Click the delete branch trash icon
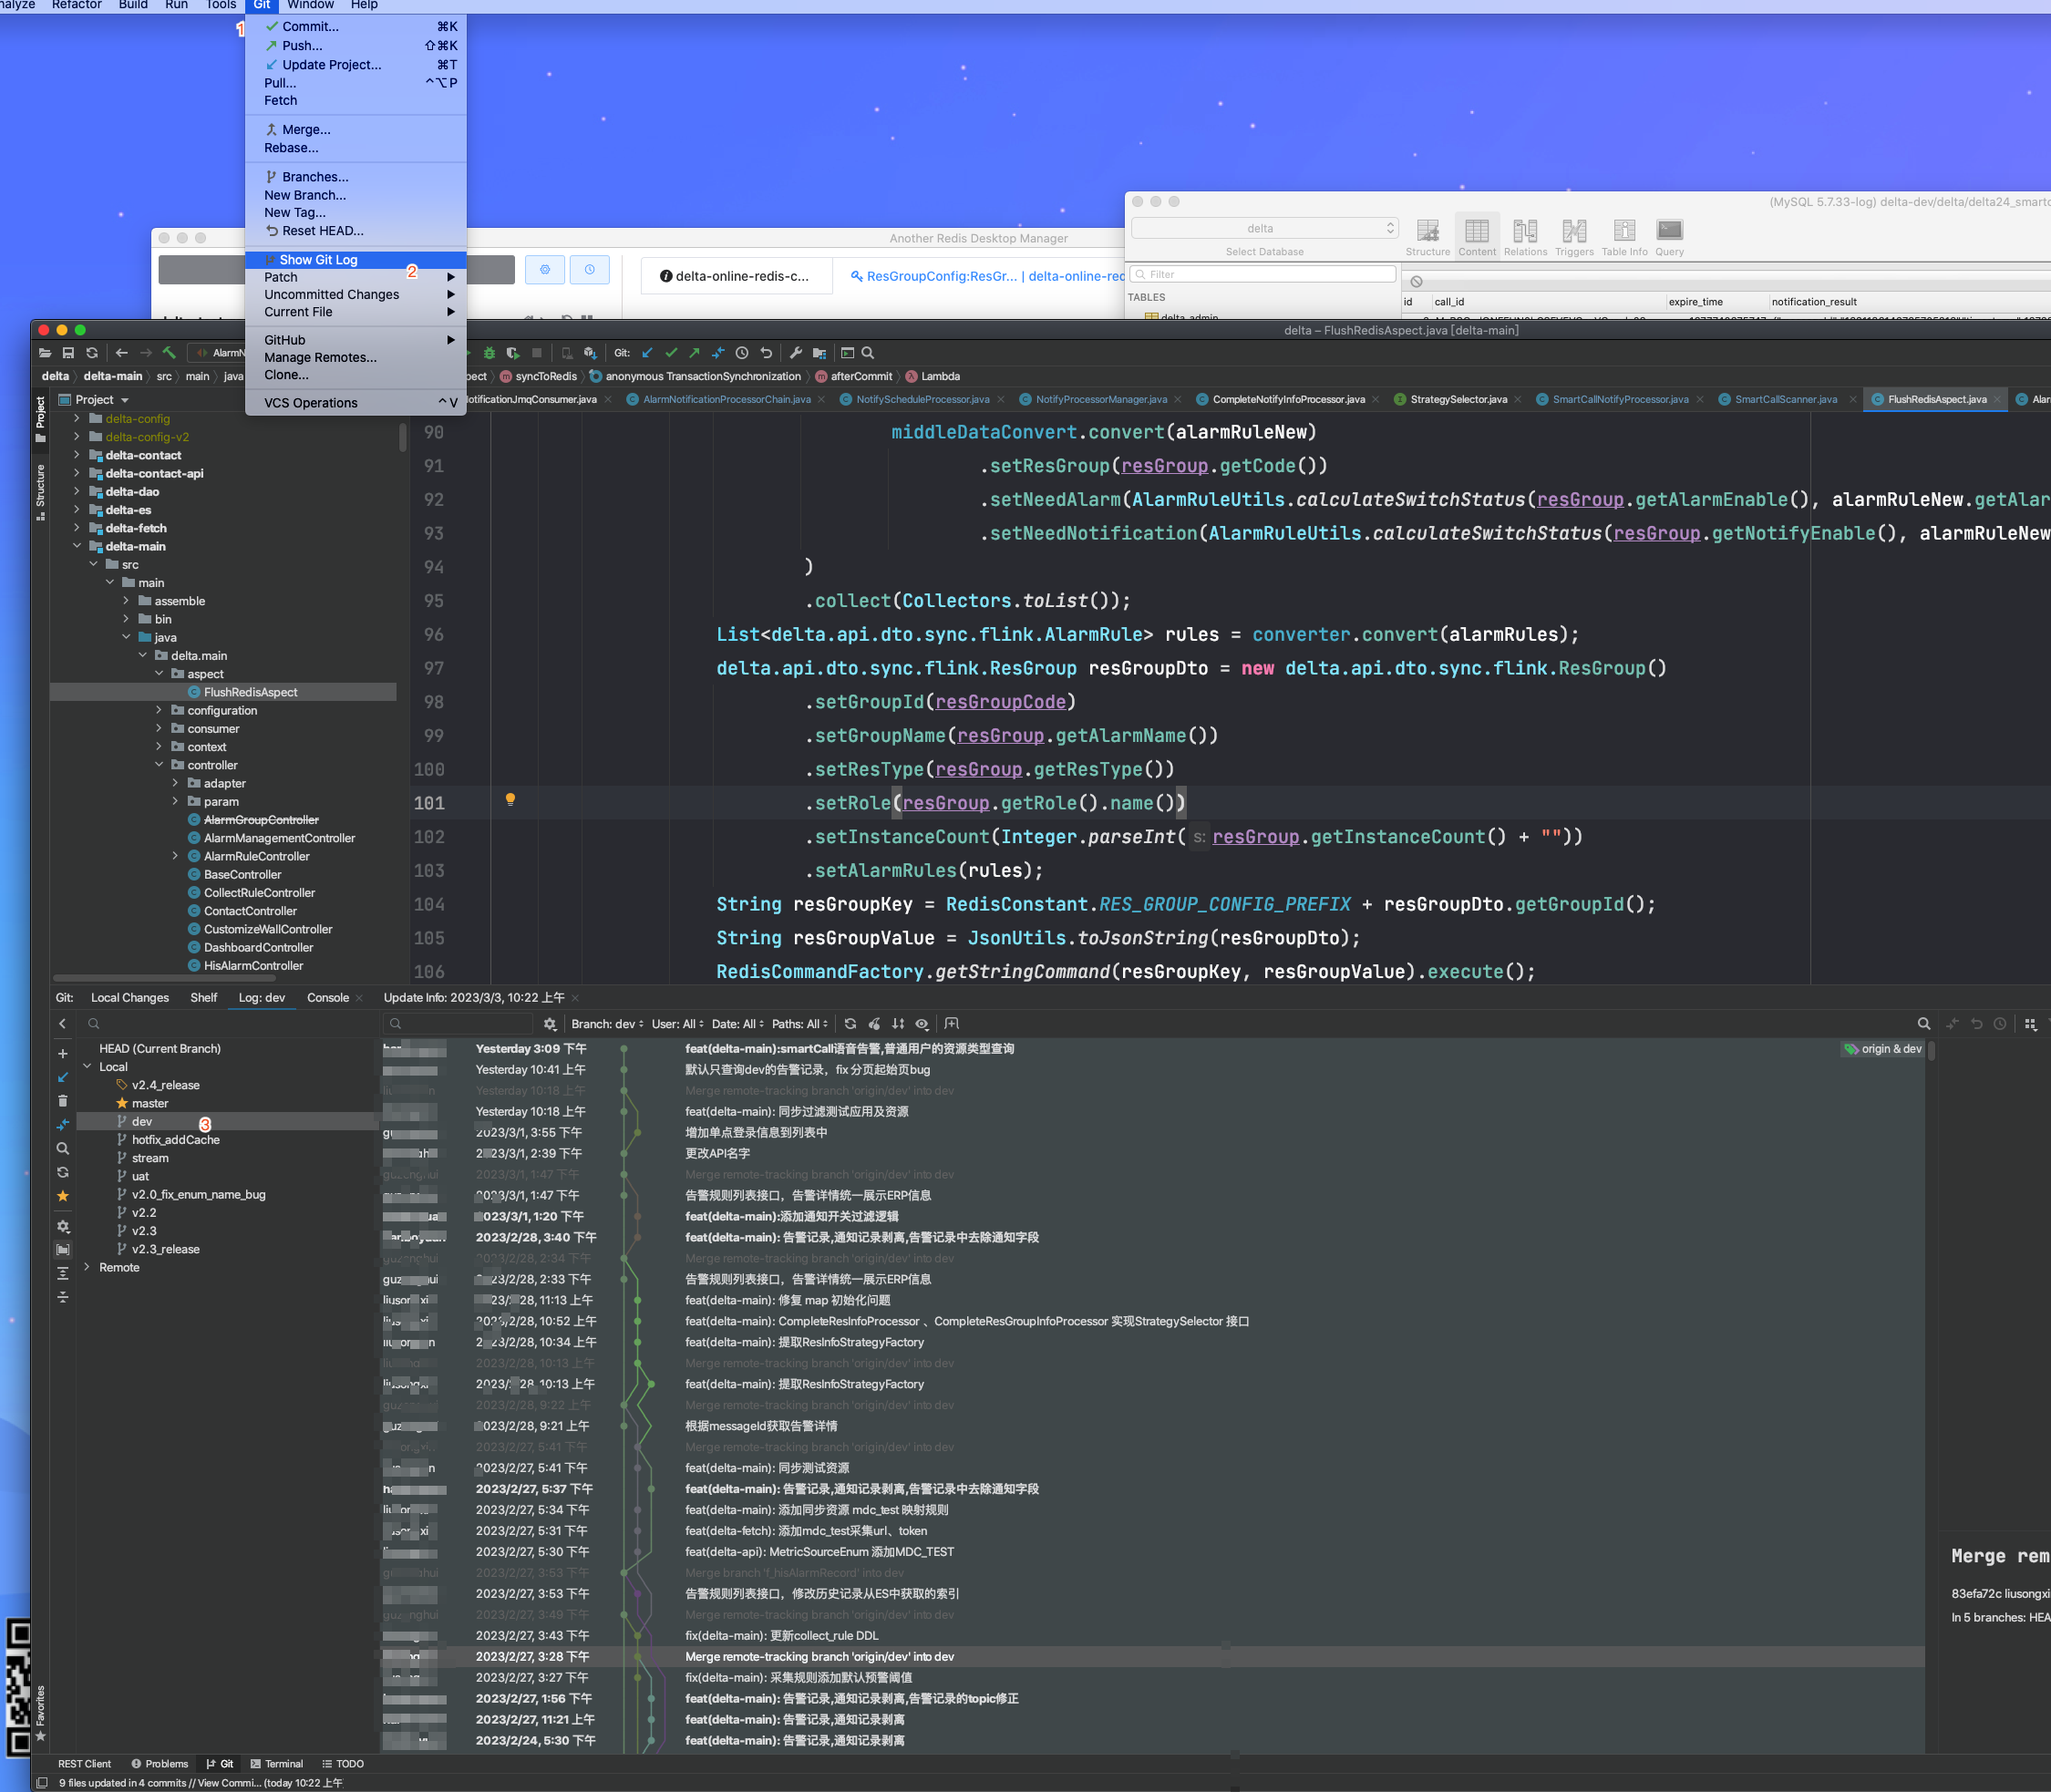The image size is (2051, 1792). tap(63, 1101)
